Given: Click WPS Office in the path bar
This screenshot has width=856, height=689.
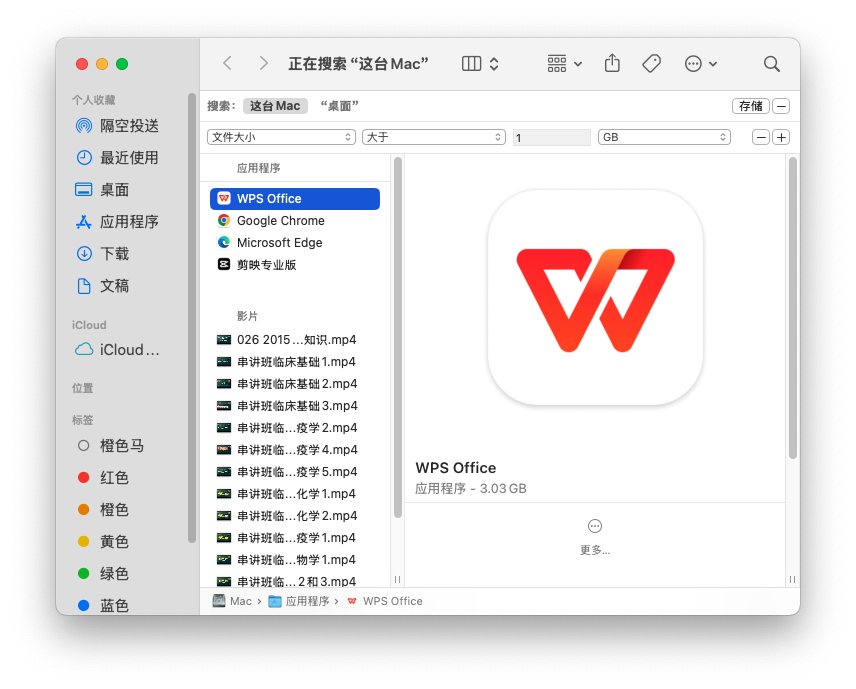Looking at the screenshot, I should click(384, 601).
